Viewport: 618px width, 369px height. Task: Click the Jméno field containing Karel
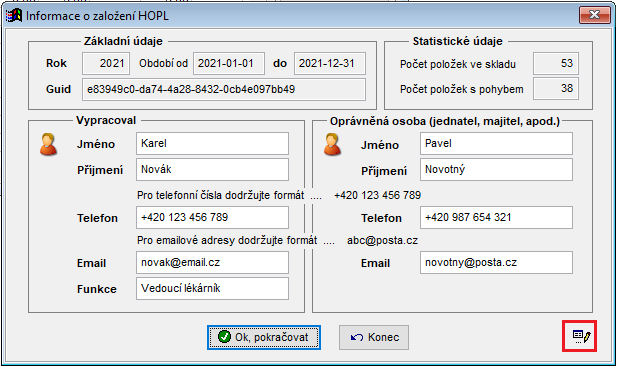[x=212, y=144]
